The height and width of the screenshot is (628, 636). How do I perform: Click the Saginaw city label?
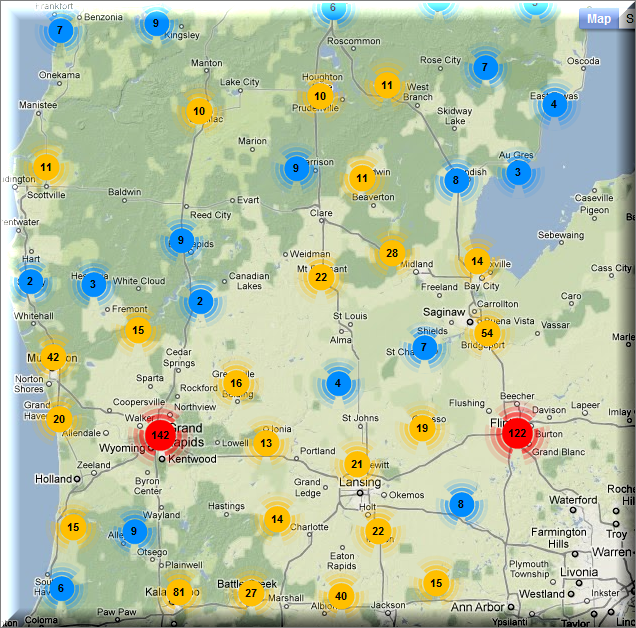[x=444, y=312]
